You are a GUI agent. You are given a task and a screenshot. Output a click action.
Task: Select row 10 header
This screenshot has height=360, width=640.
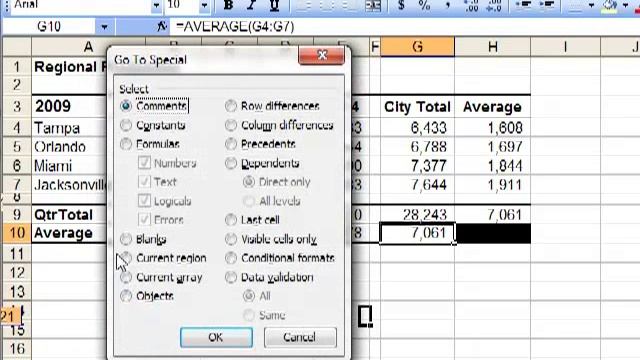point(17,233)
